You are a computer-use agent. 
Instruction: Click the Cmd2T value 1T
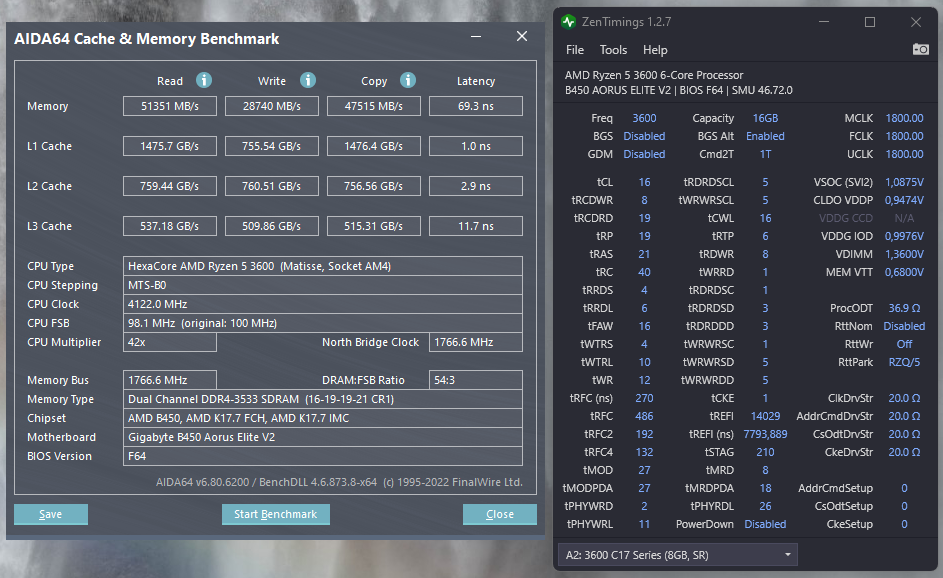765,155
